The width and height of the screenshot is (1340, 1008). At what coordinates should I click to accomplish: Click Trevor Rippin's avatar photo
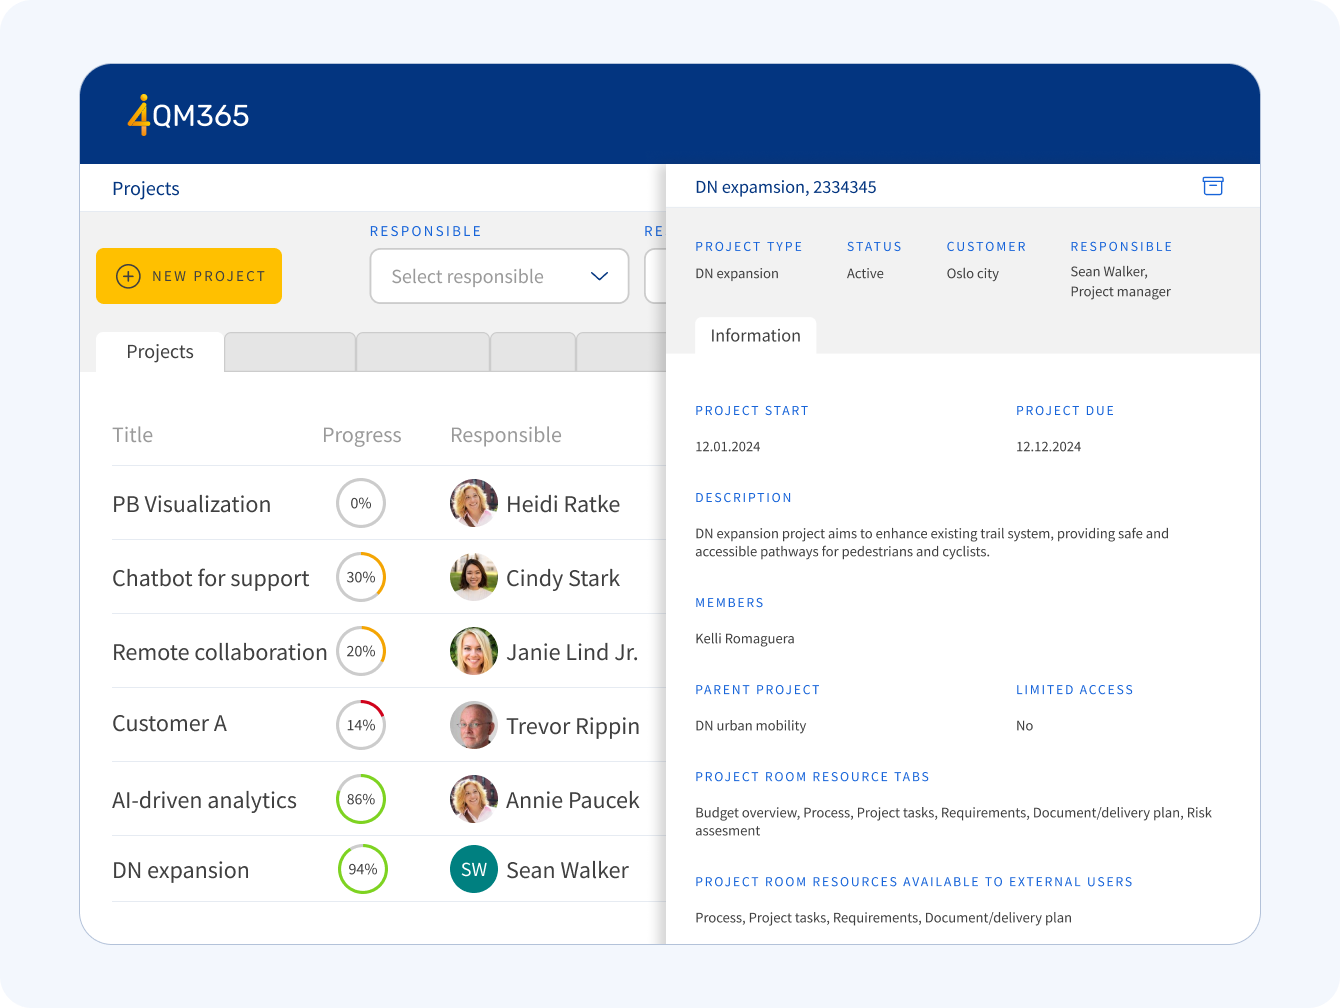click(473, 725)
